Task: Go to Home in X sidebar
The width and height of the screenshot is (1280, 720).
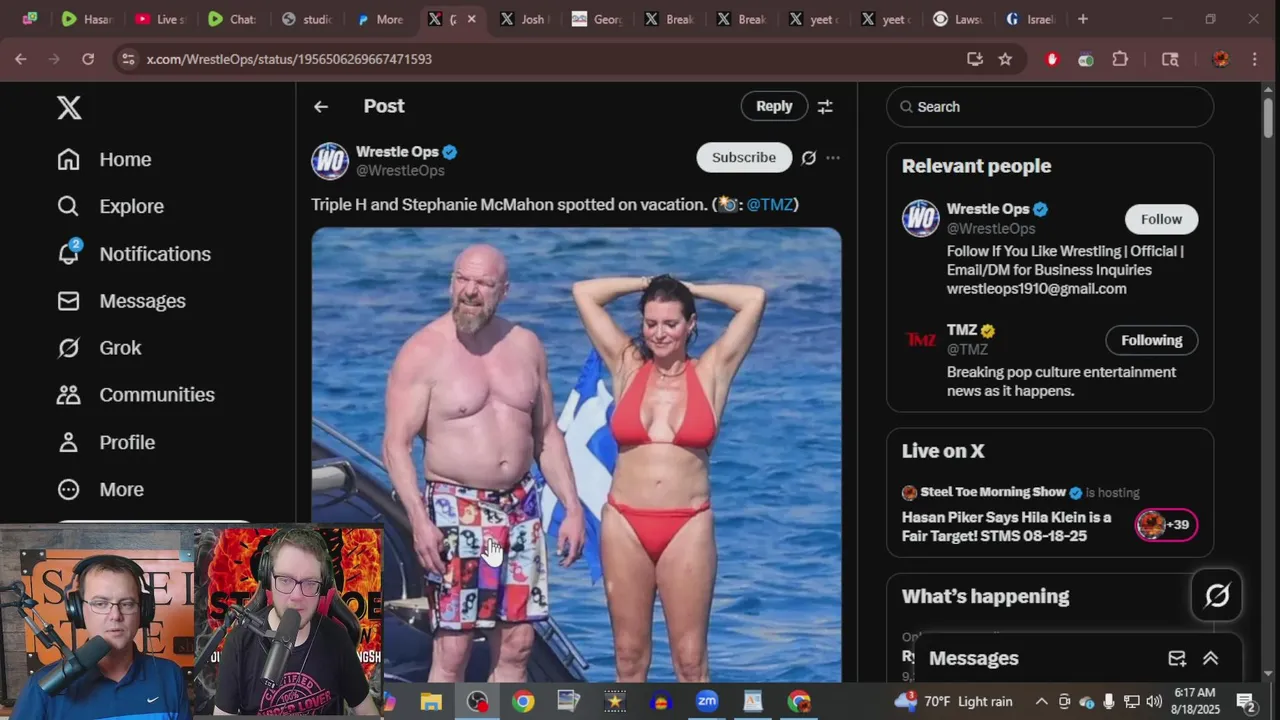Action: click(x=105, y=160)
